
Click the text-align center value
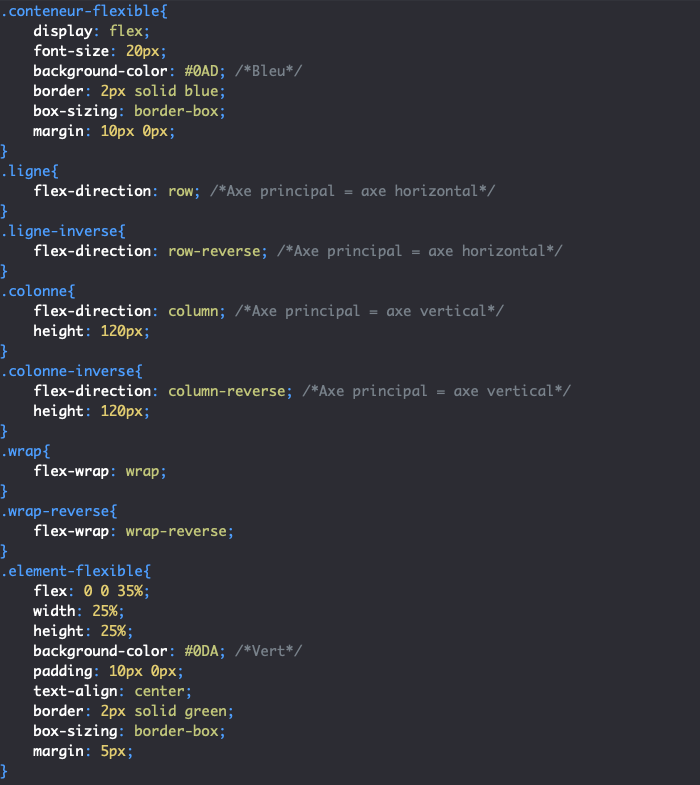(x=160, y=691)
